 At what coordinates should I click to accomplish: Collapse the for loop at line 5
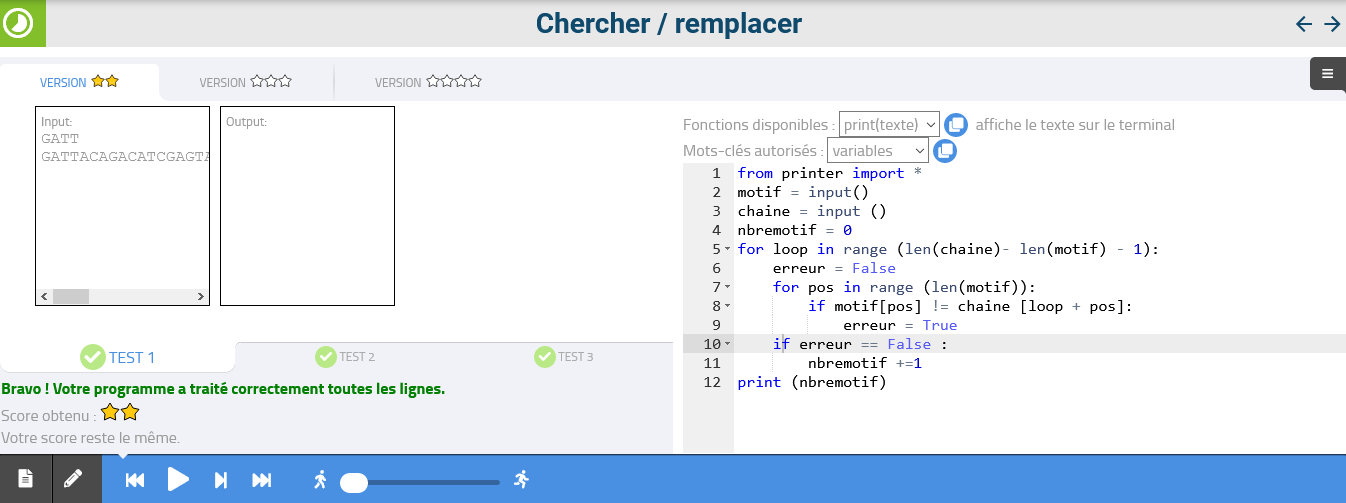728,250
